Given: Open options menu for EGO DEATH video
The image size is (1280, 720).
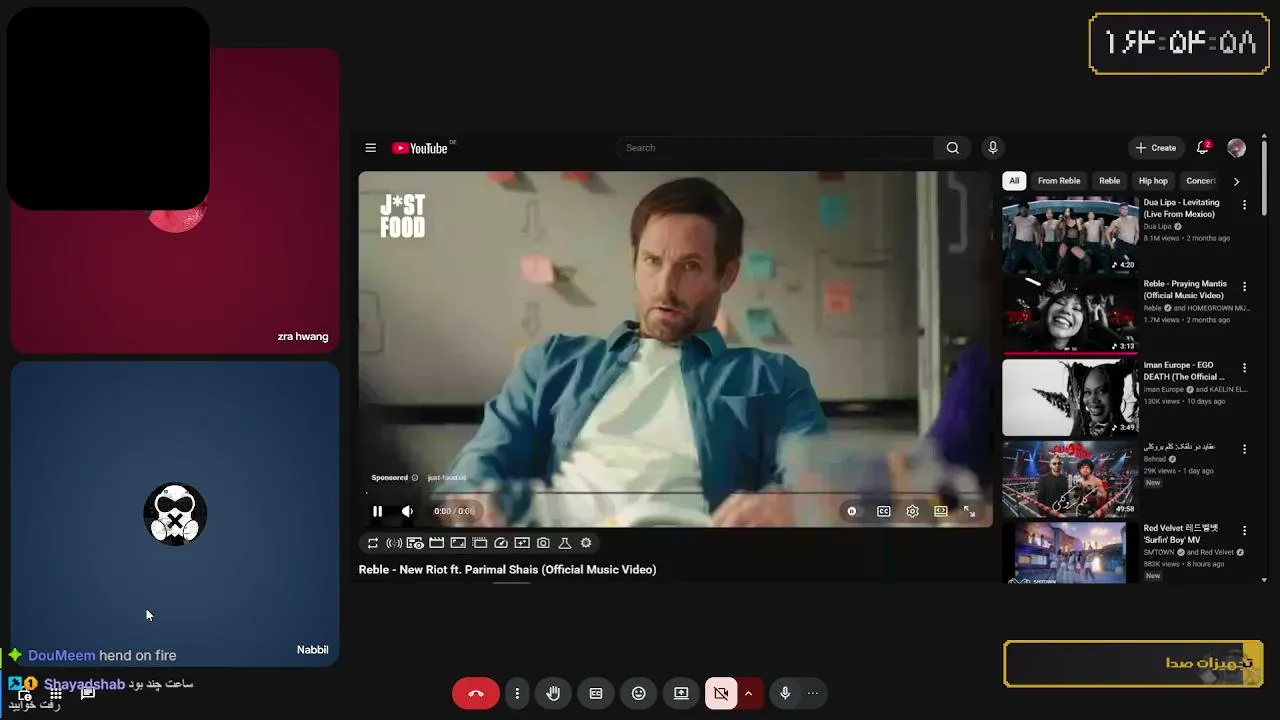Looking at the screenshot, I should point(1244,368).
